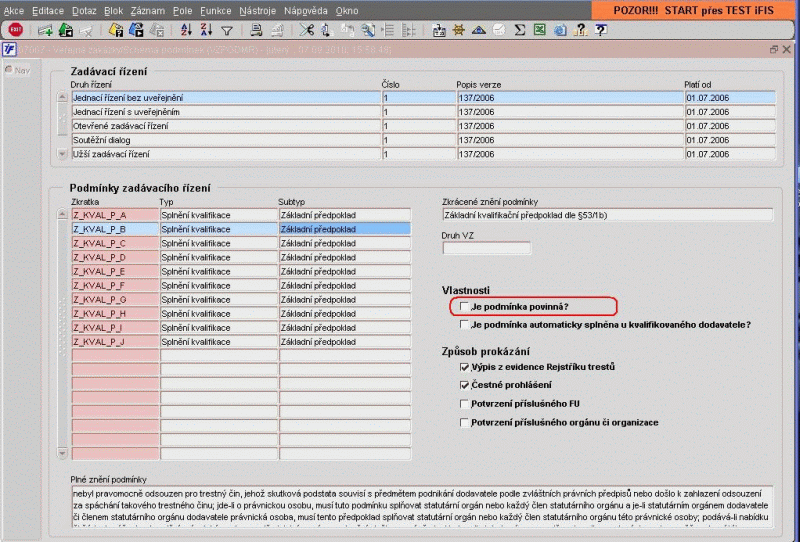
Task: Open the Dotaz menu
Action: (83, 10)
